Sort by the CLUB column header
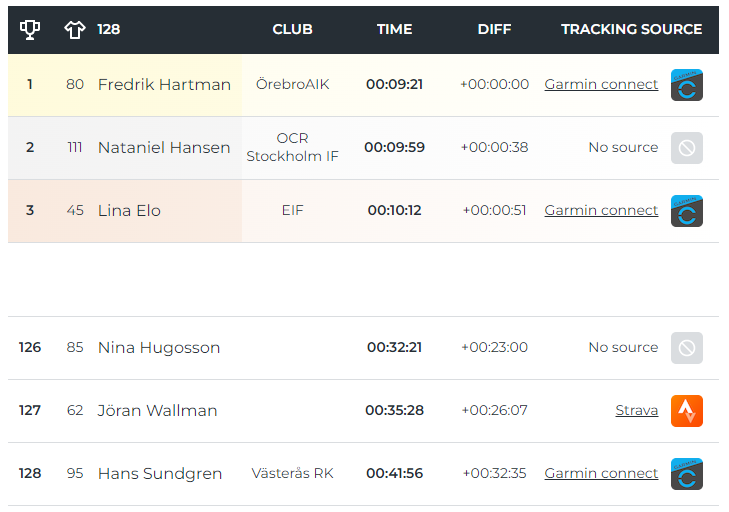This screenshot has height=512, width=729. [x=292, y=29]
